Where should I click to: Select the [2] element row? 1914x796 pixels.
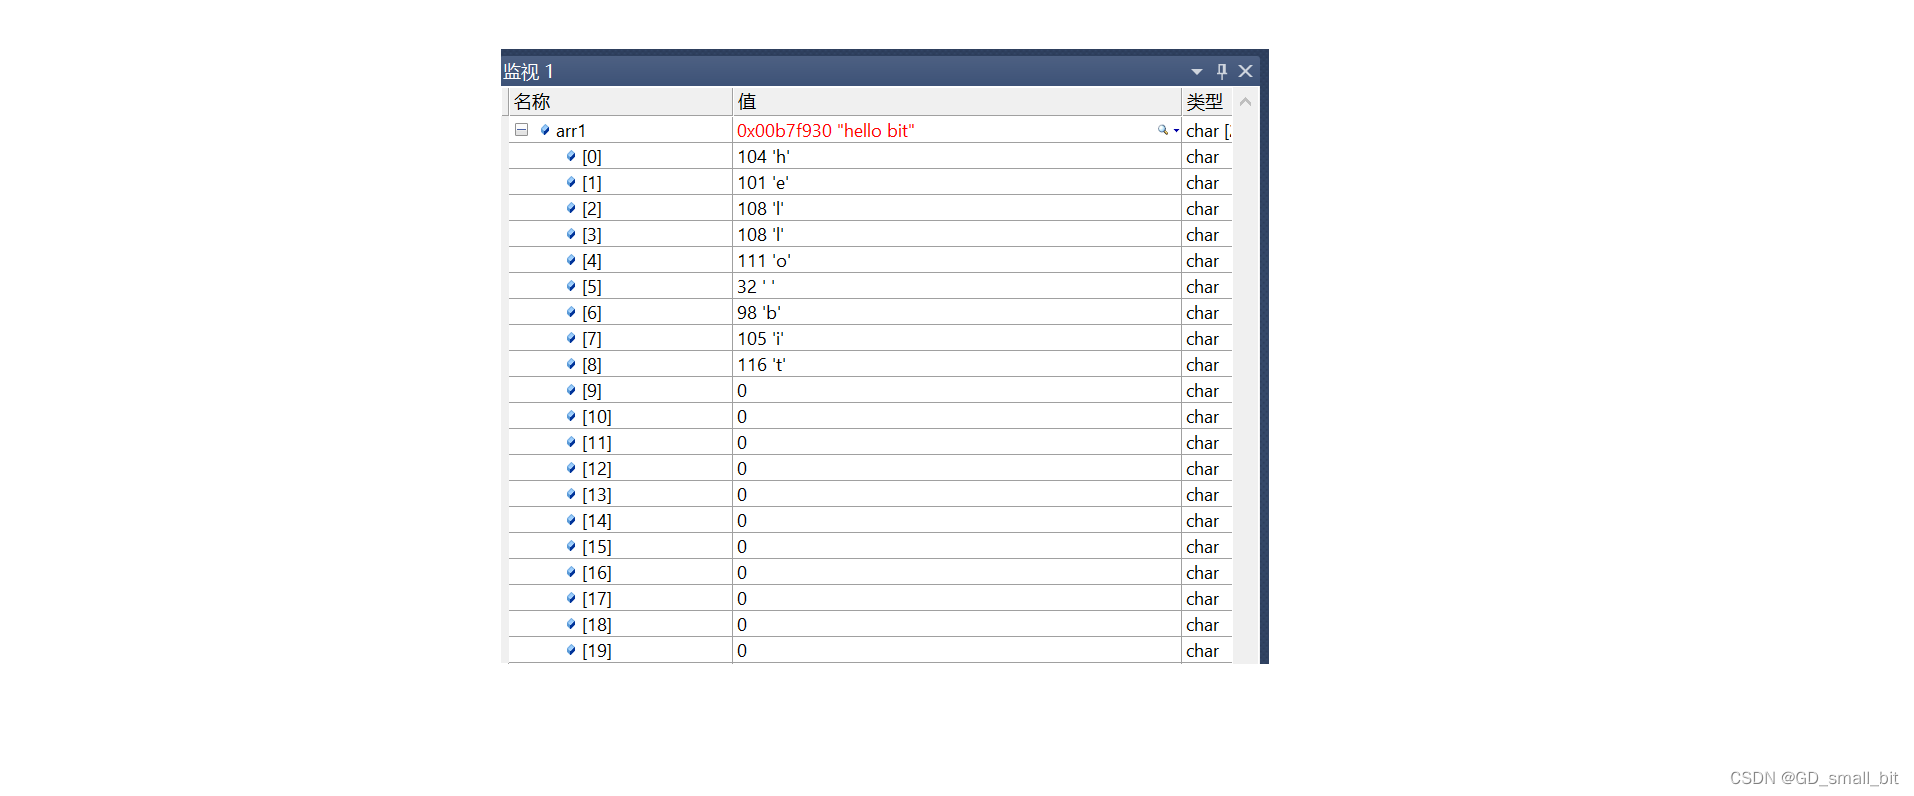tap(870, 208)
